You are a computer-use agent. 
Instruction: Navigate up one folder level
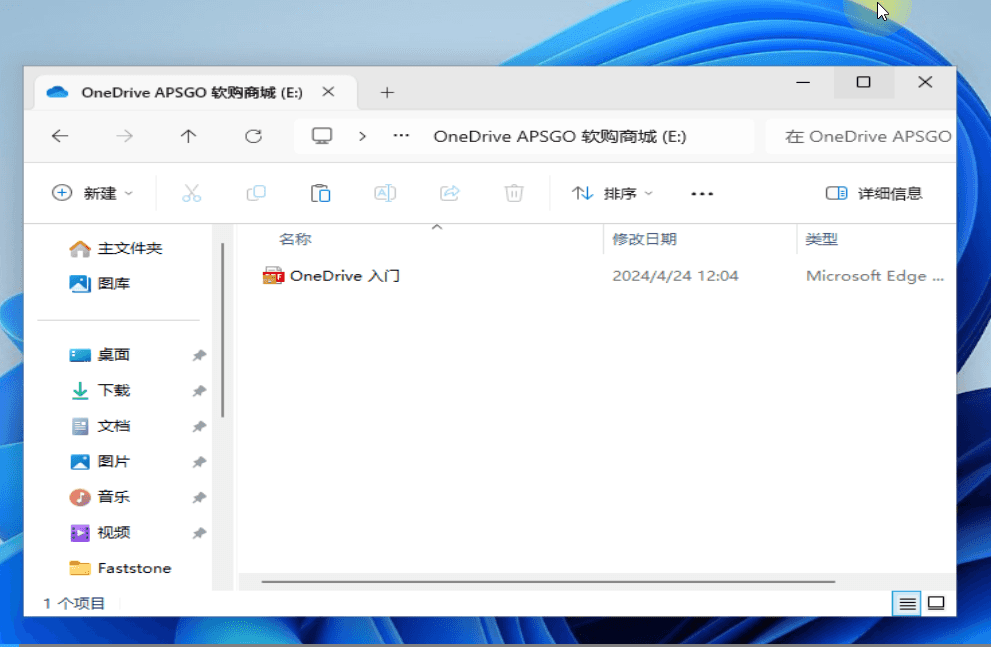pyautogui.click(x=188, y=136)
